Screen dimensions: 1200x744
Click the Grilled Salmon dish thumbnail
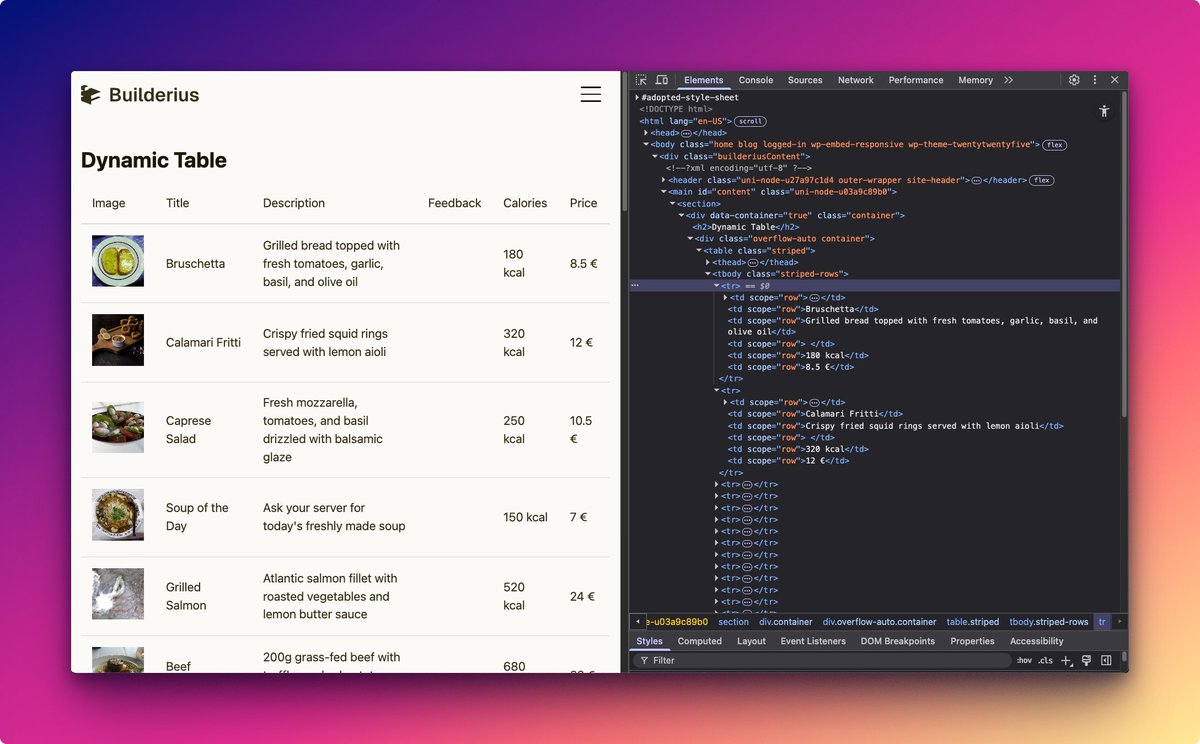118,594
